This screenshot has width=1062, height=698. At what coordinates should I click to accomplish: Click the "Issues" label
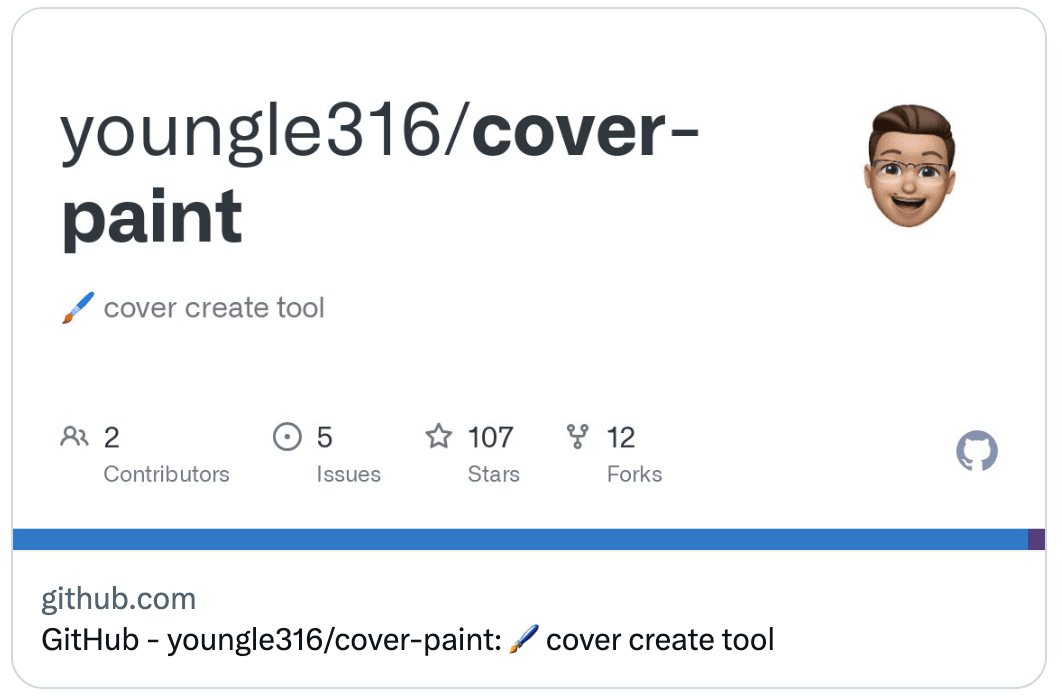tap(348, 474)
